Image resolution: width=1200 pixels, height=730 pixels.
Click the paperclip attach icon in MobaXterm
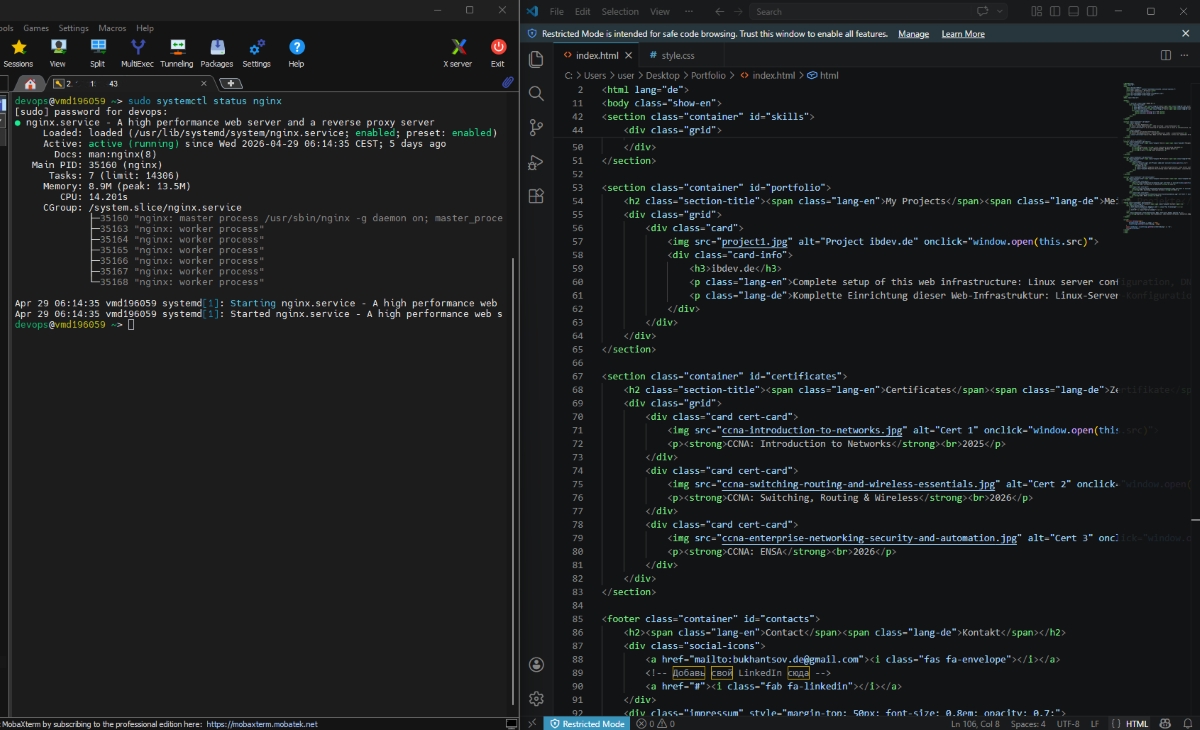point(507,83)
